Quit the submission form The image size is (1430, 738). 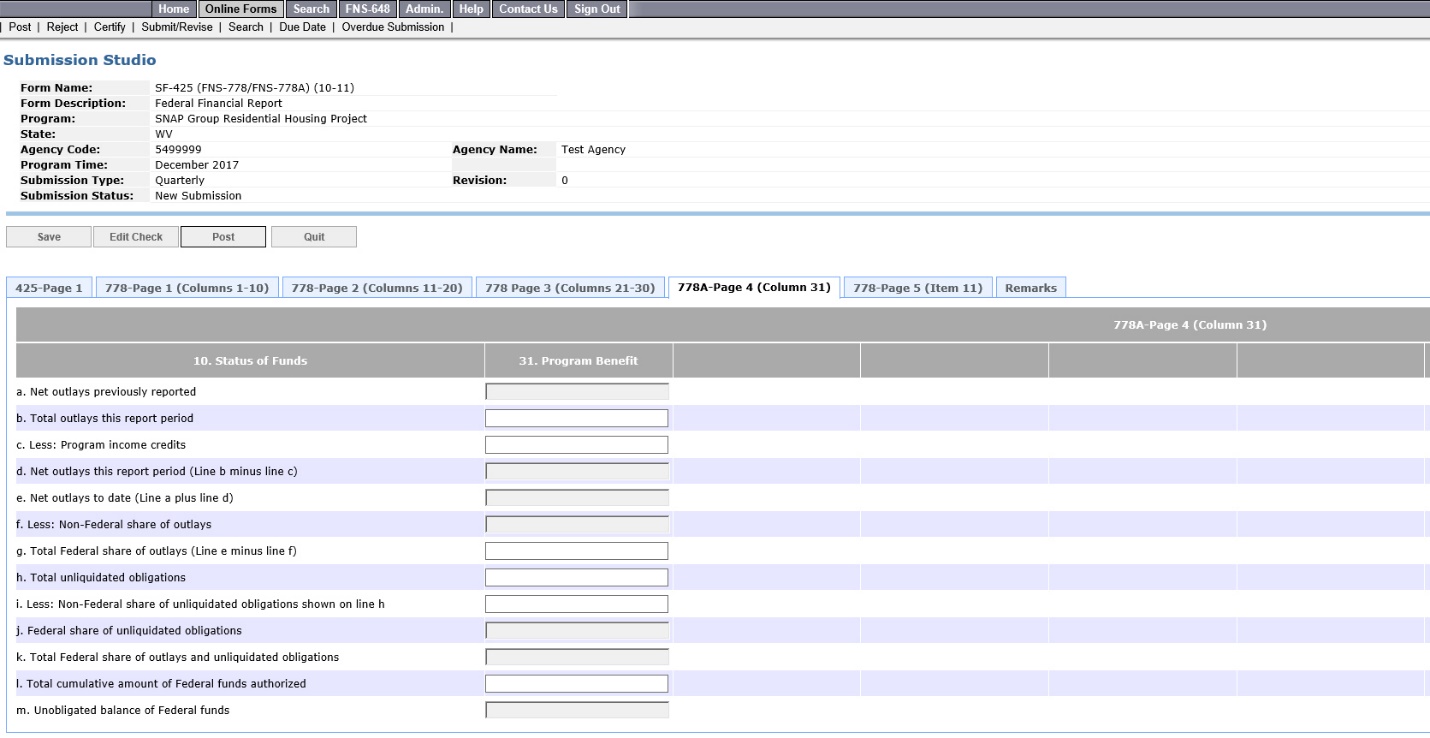pyautogui.click(x=314, y=237)
